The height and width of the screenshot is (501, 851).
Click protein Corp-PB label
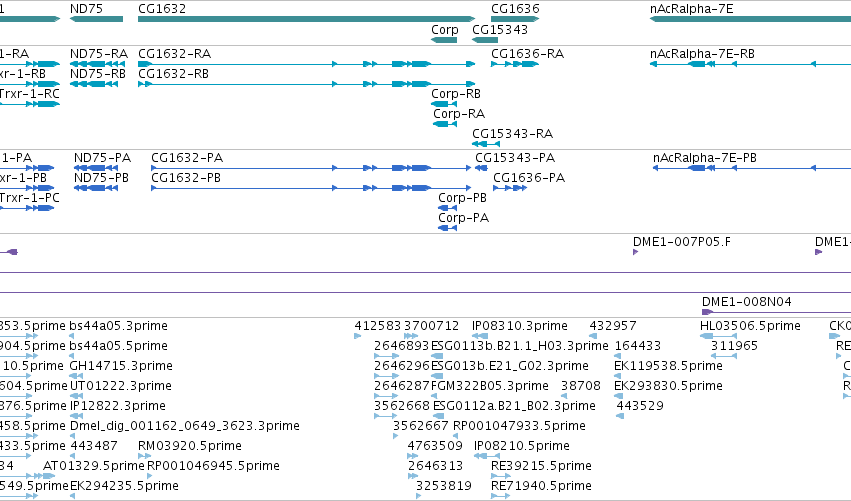pos(462,198)
